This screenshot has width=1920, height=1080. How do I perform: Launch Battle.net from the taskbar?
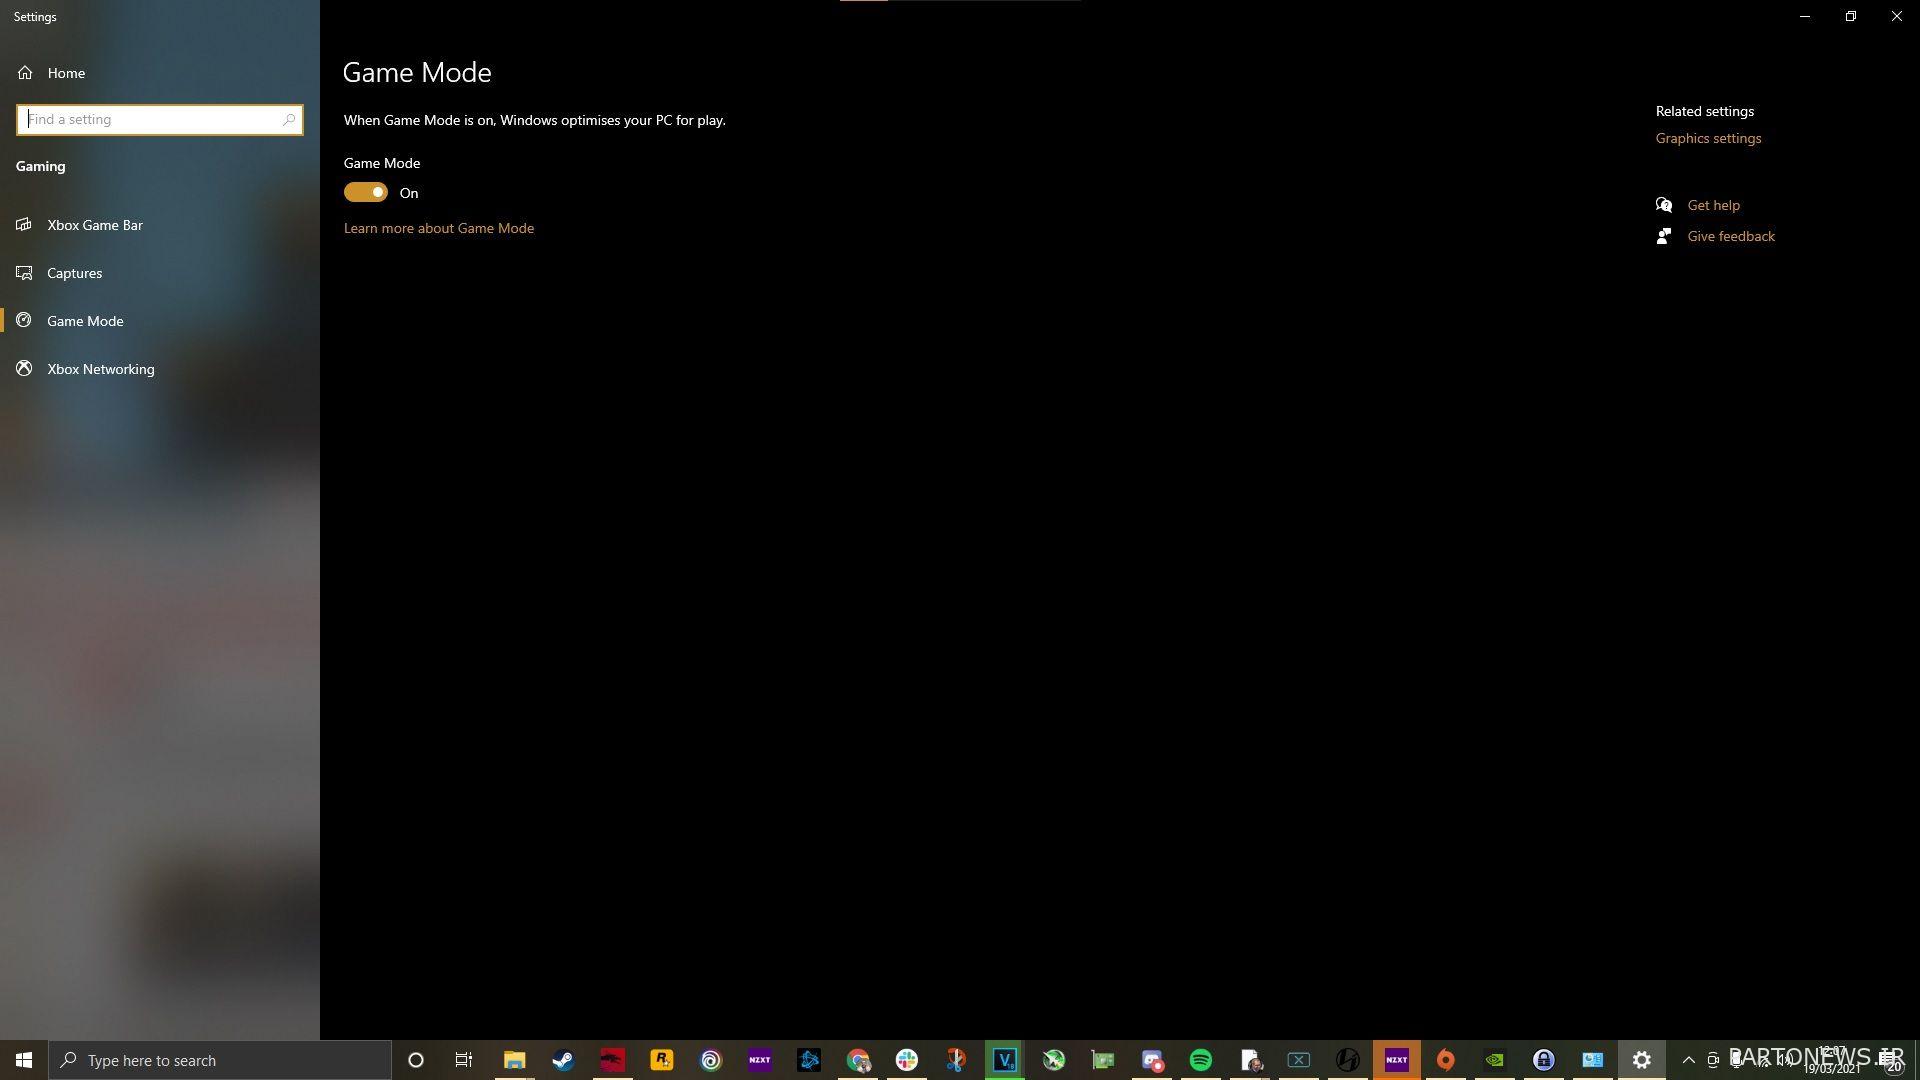pyautogui.click(x=809, y=1060)
